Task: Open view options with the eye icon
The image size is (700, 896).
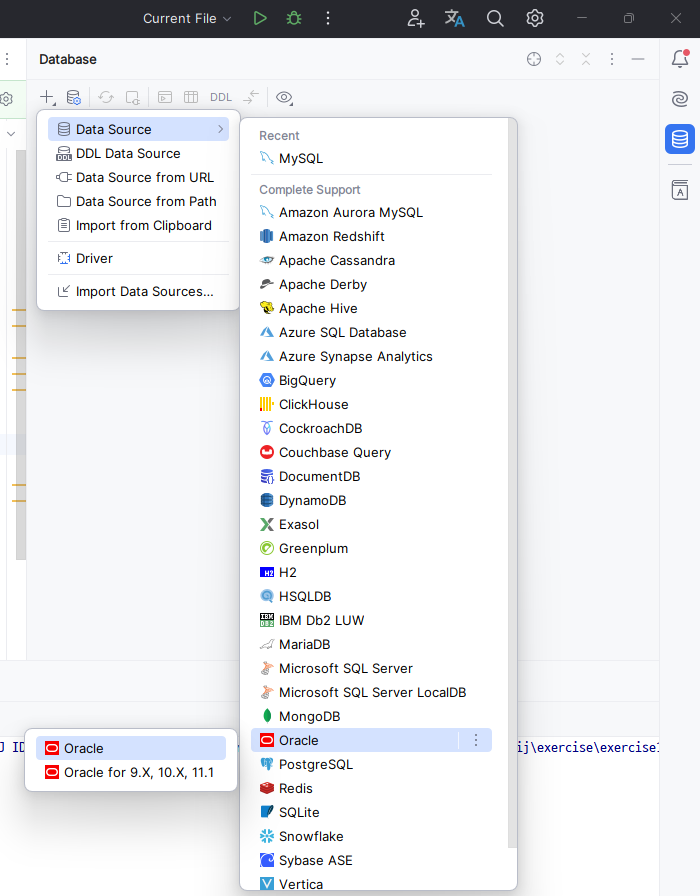Action: [284, 97]
